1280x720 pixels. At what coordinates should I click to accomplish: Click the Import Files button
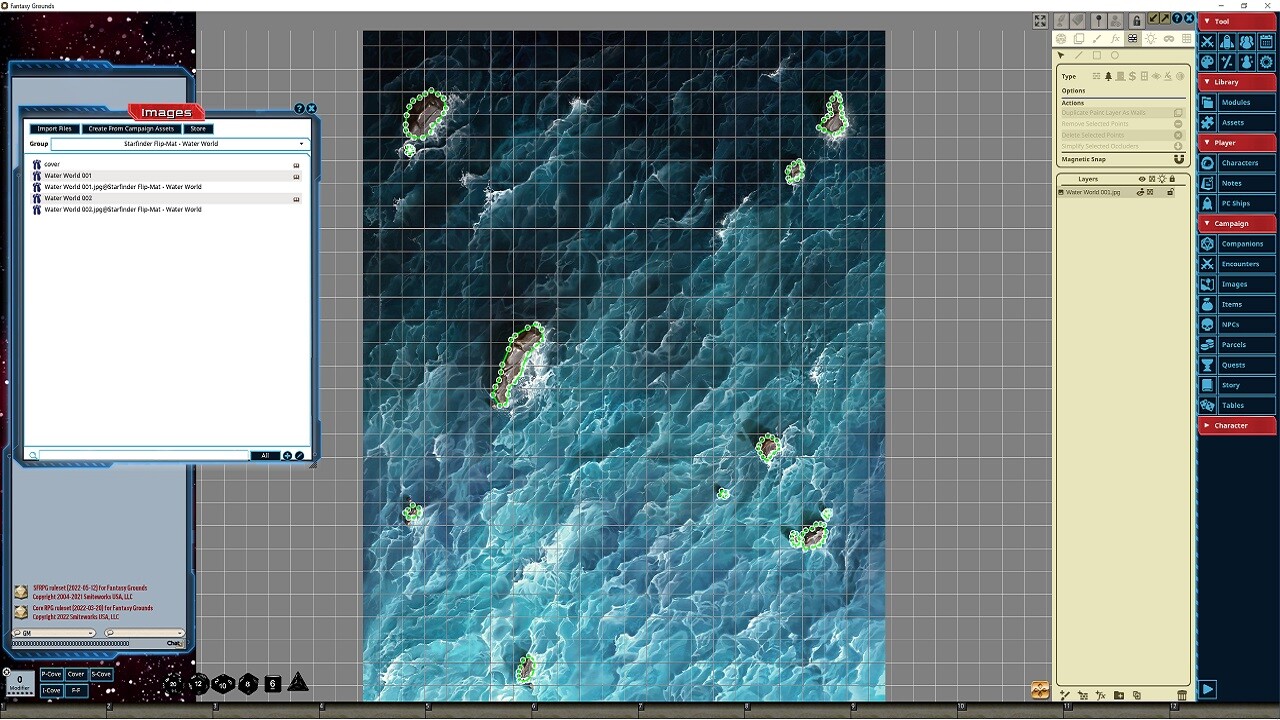pyautogui.click(x=54, y=128)
